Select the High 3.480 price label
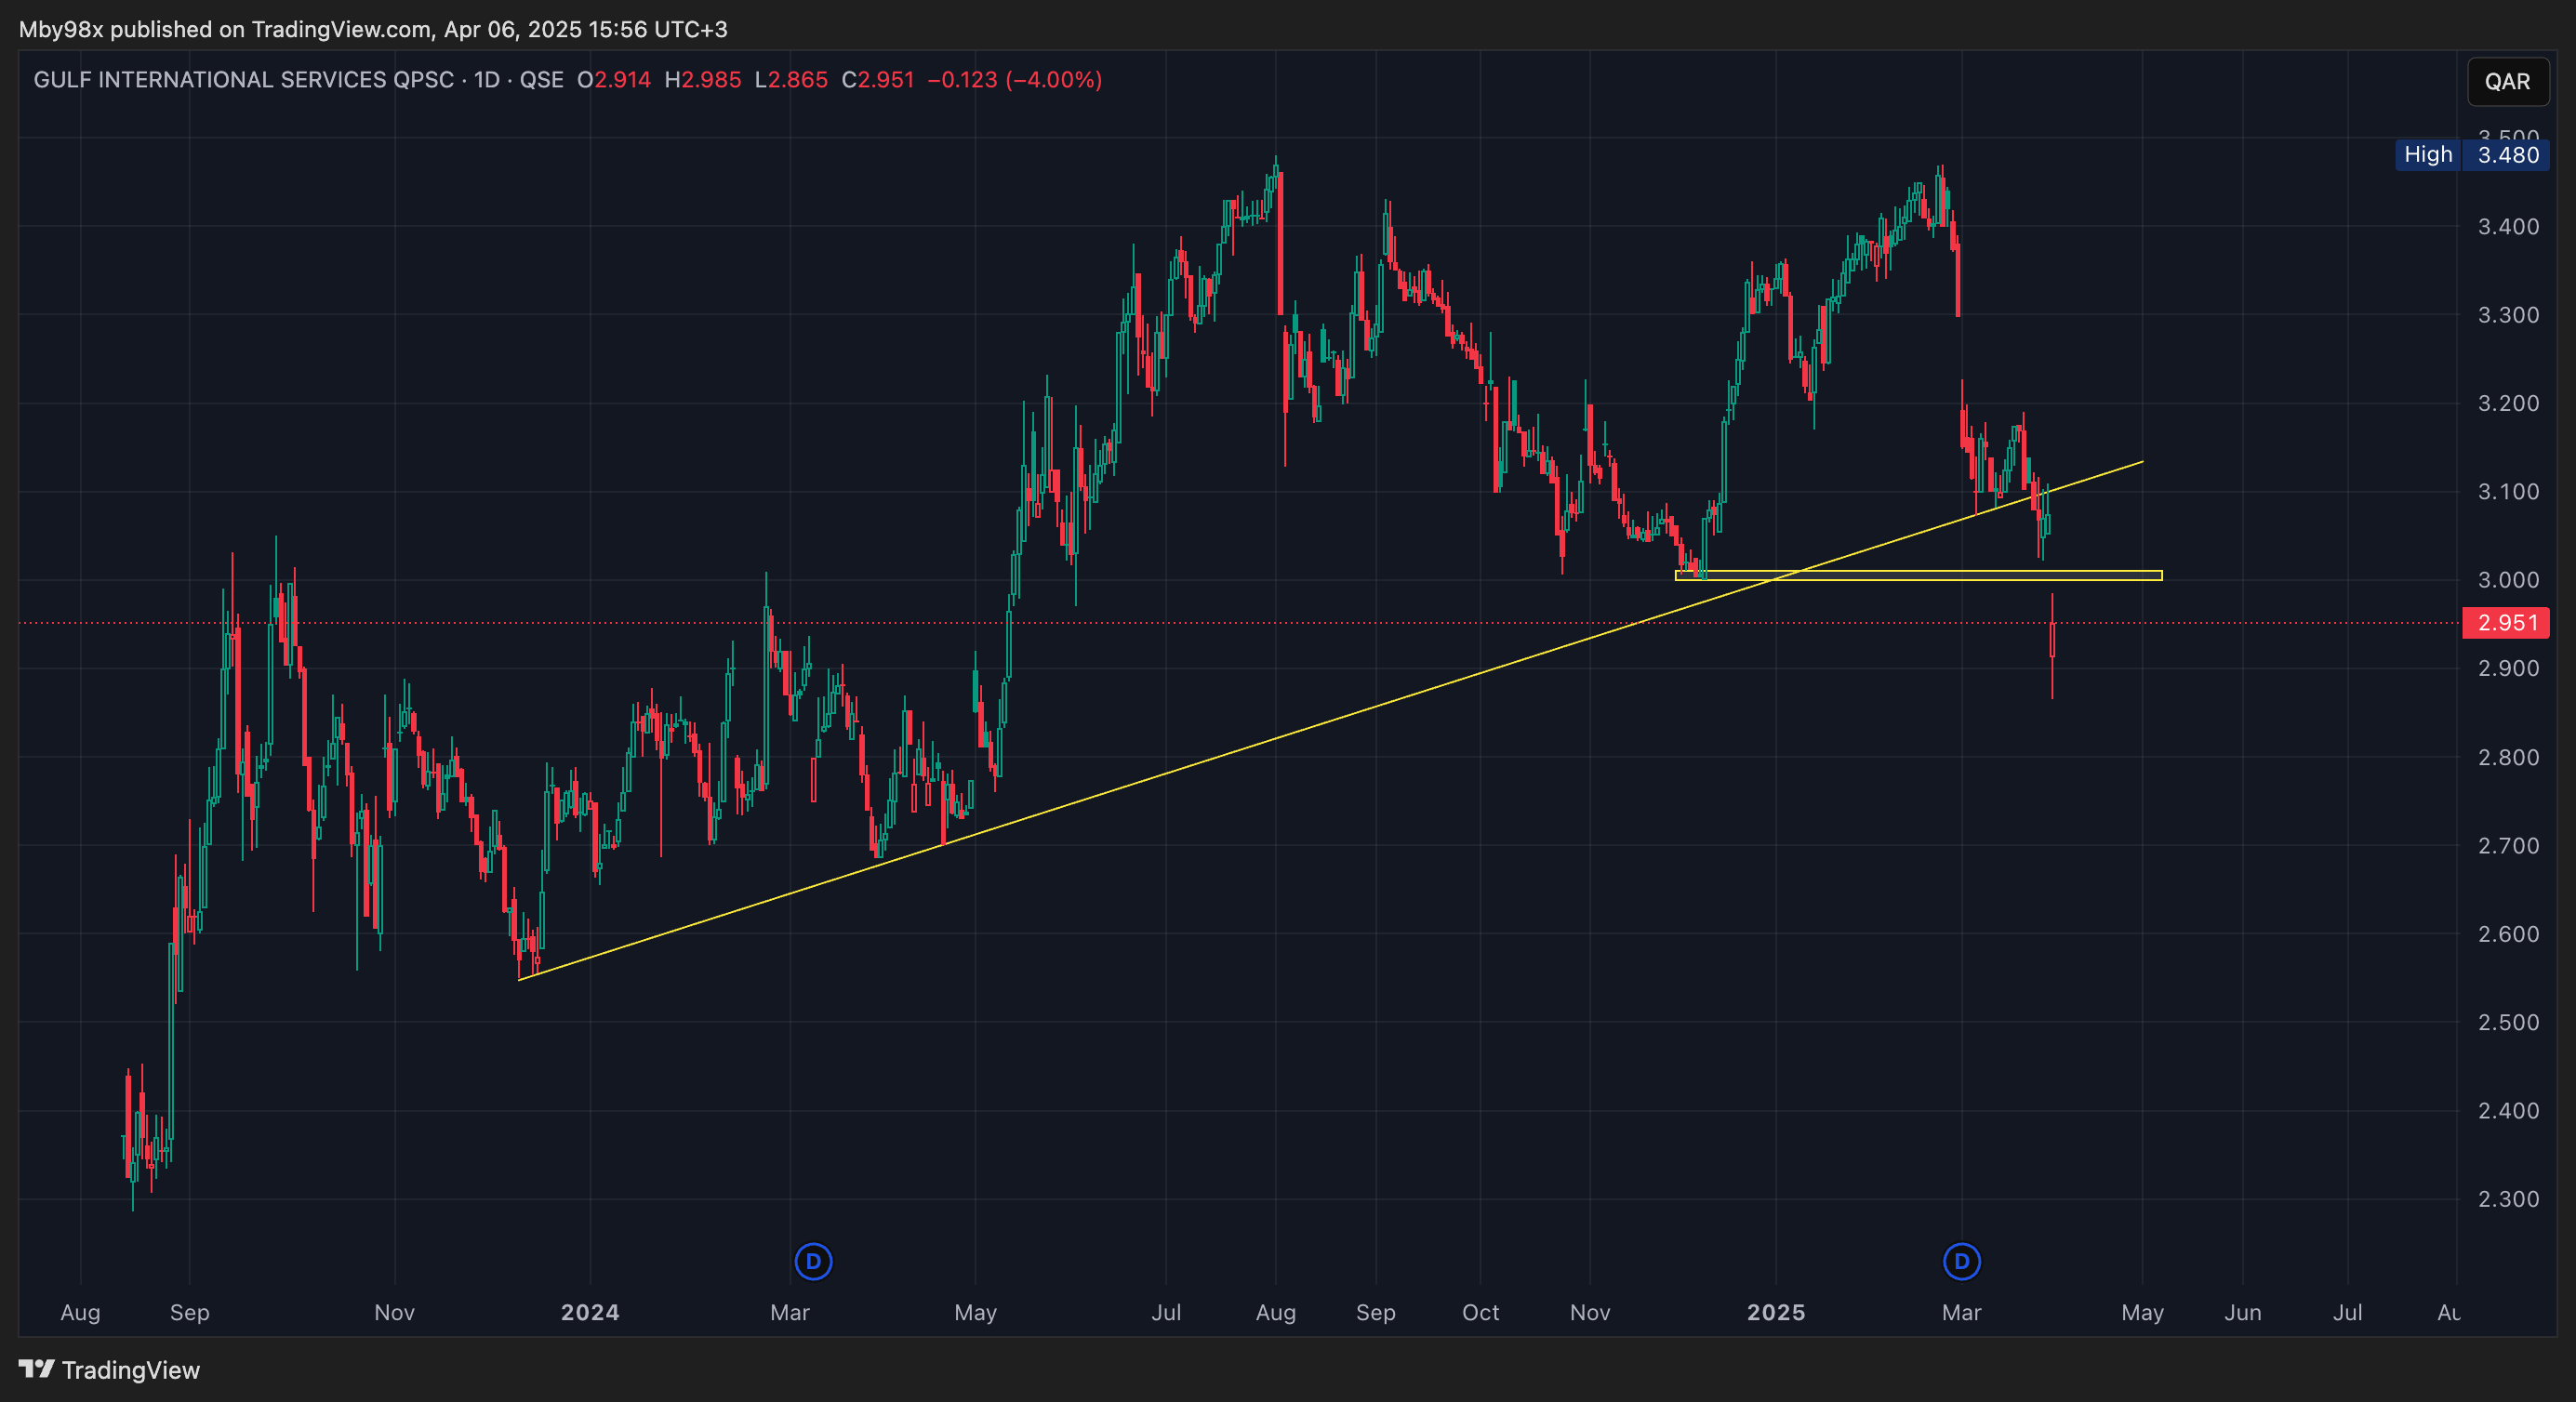Image resolution: width=2576 pixels, height=1402 pixels. 2471,155
